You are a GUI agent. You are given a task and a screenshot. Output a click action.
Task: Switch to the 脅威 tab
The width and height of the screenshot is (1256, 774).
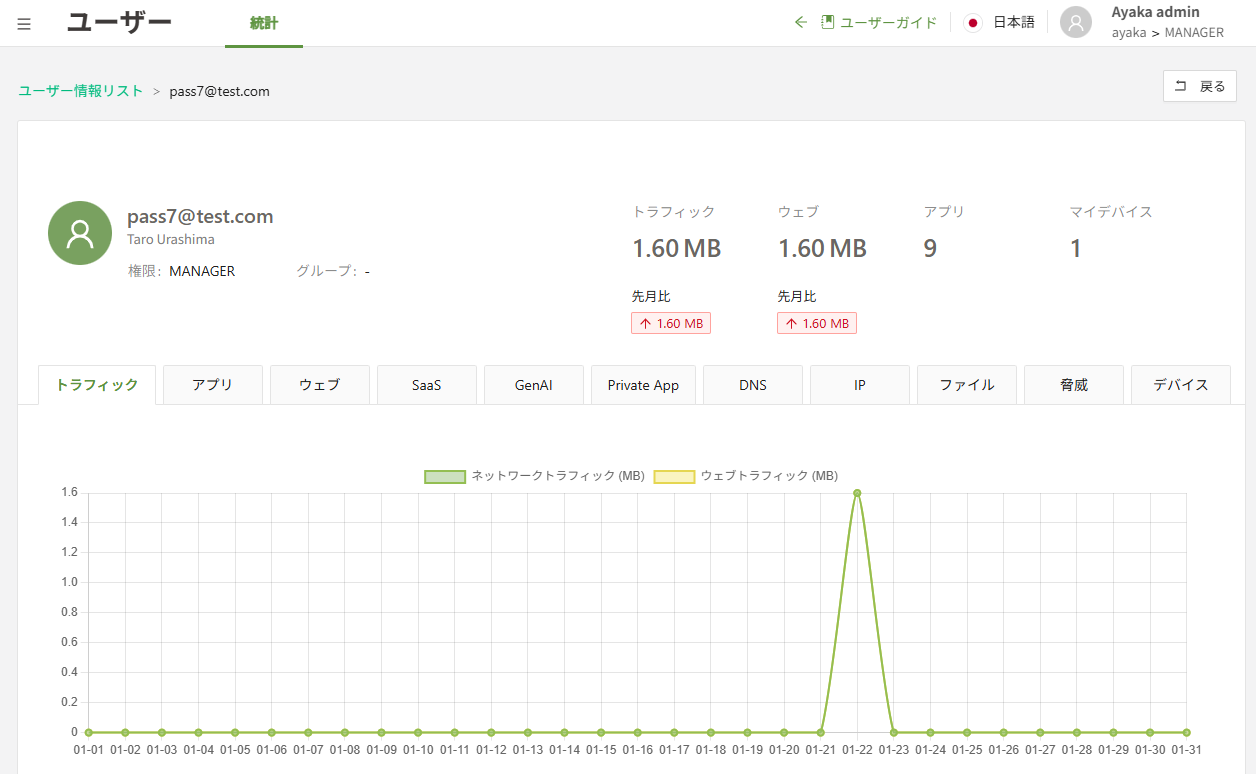point(1074,385)
